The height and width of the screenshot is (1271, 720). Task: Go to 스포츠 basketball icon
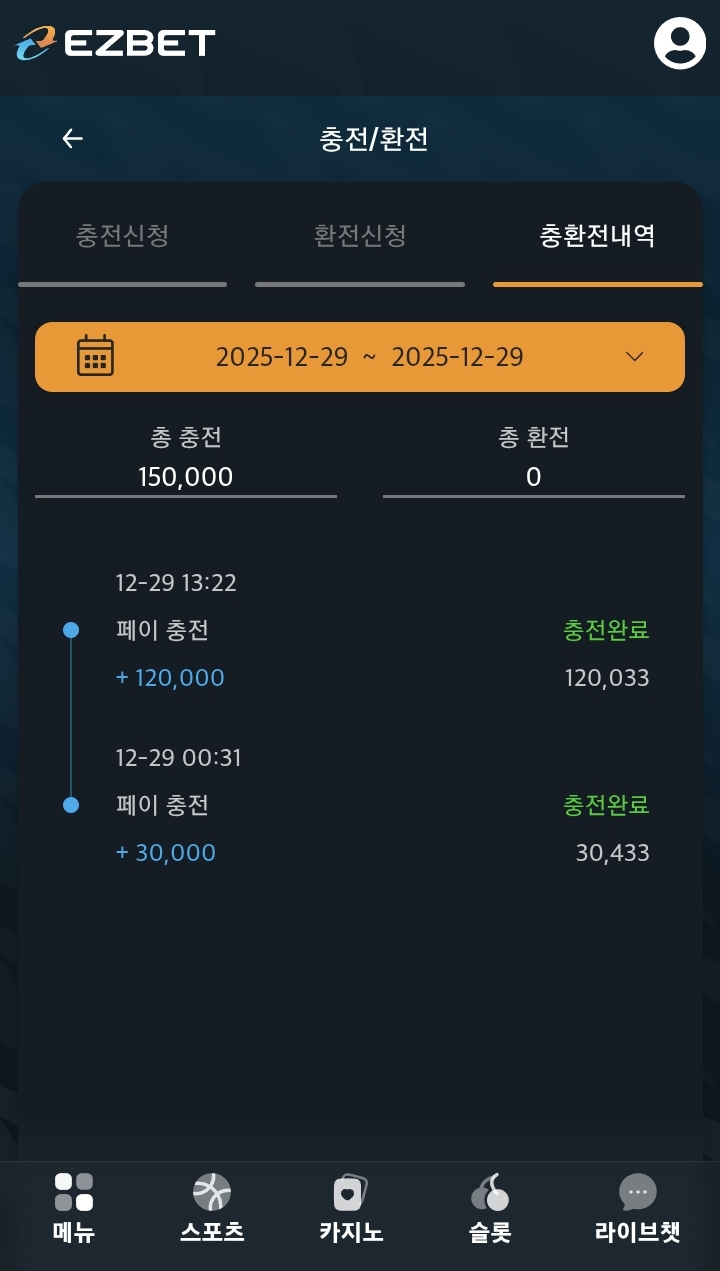click(212, 1192)
